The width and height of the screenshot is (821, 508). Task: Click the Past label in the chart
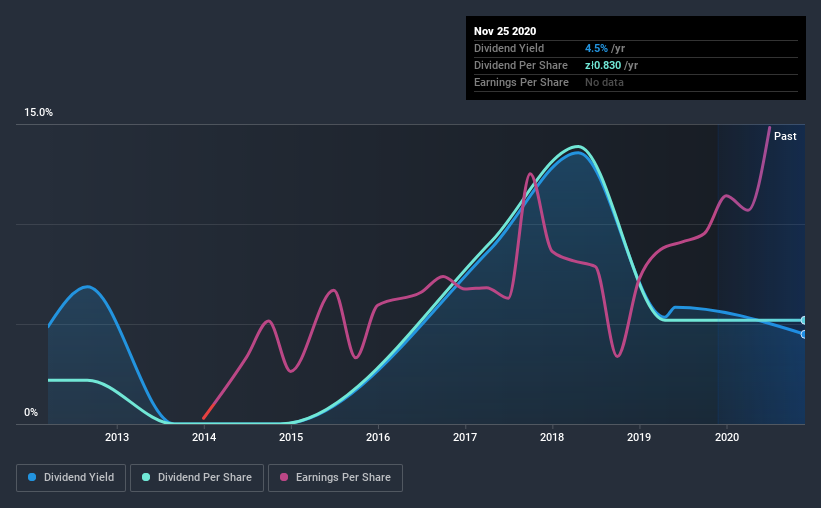point(785,136)
